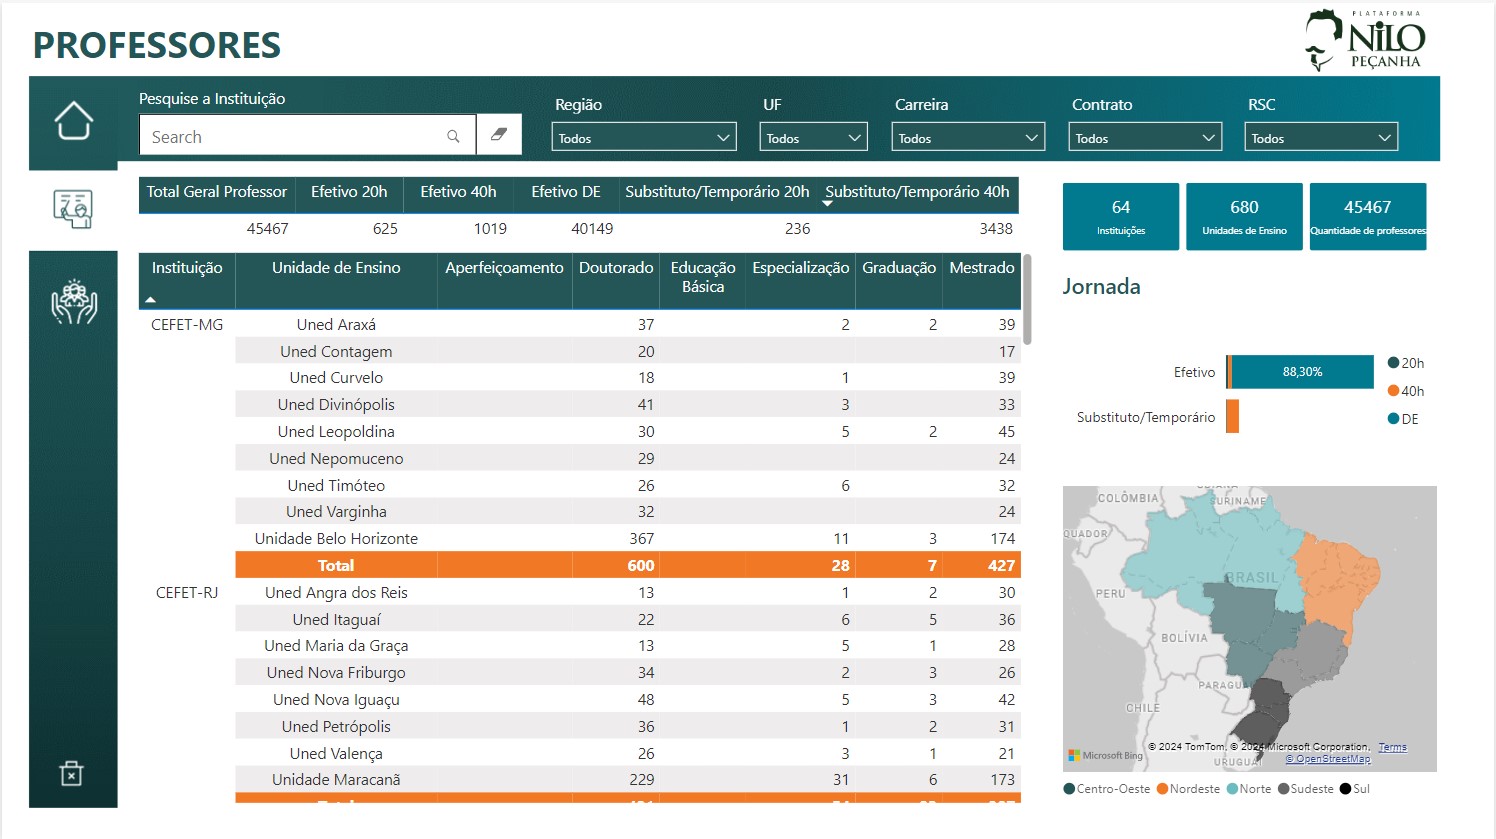The width and height of the screenshot is (1496, 839).
Task: Select the CEFET-RJ institution cell
Action: pyautogui.click(x=187, y=593)
